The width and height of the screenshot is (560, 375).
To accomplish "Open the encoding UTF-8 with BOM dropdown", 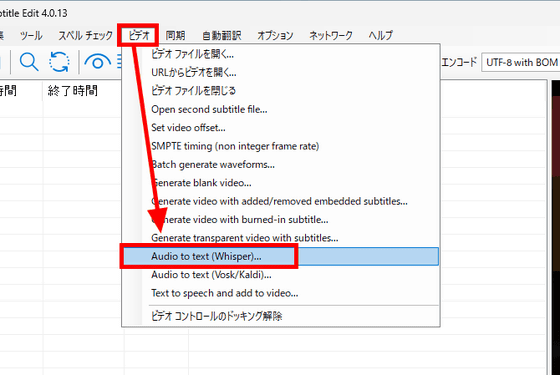I will (520, 62).
